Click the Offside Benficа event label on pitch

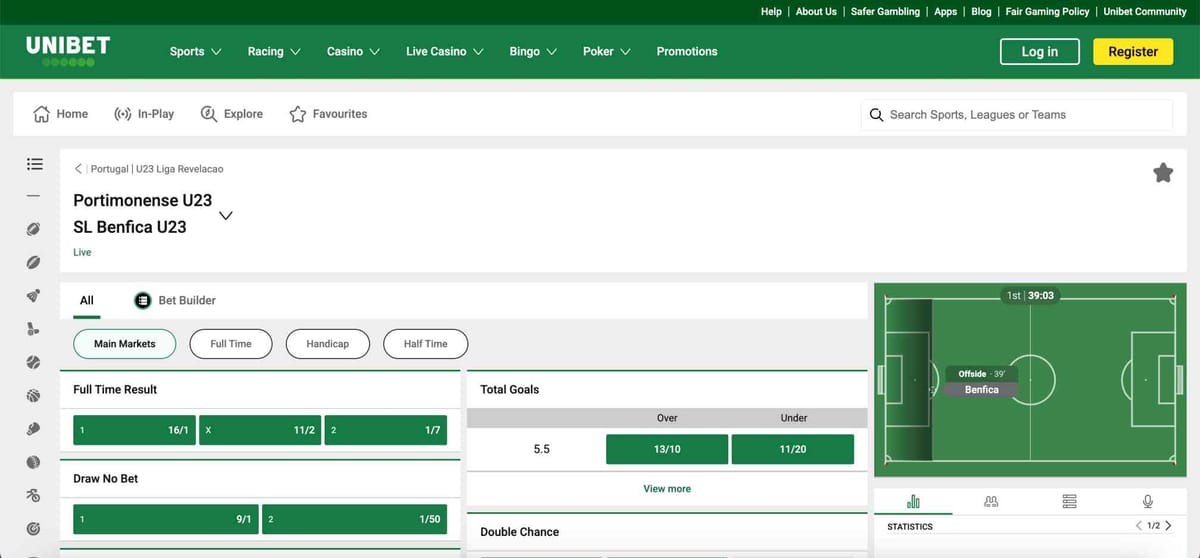click(x=981, y=381)
